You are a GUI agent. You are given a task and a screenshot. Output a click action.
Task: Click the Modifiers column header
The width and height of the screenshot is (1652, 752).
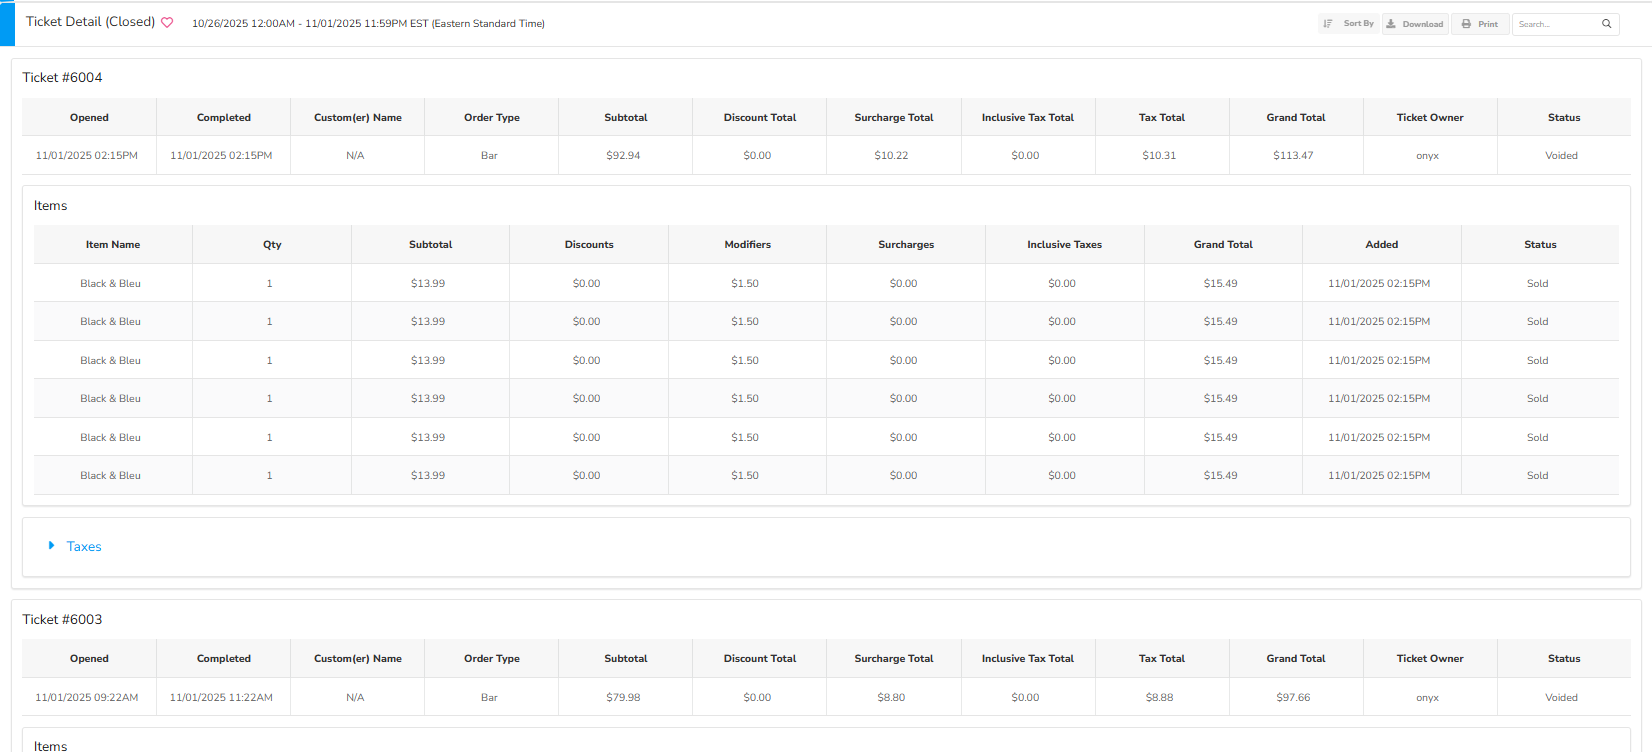point(747,245)
